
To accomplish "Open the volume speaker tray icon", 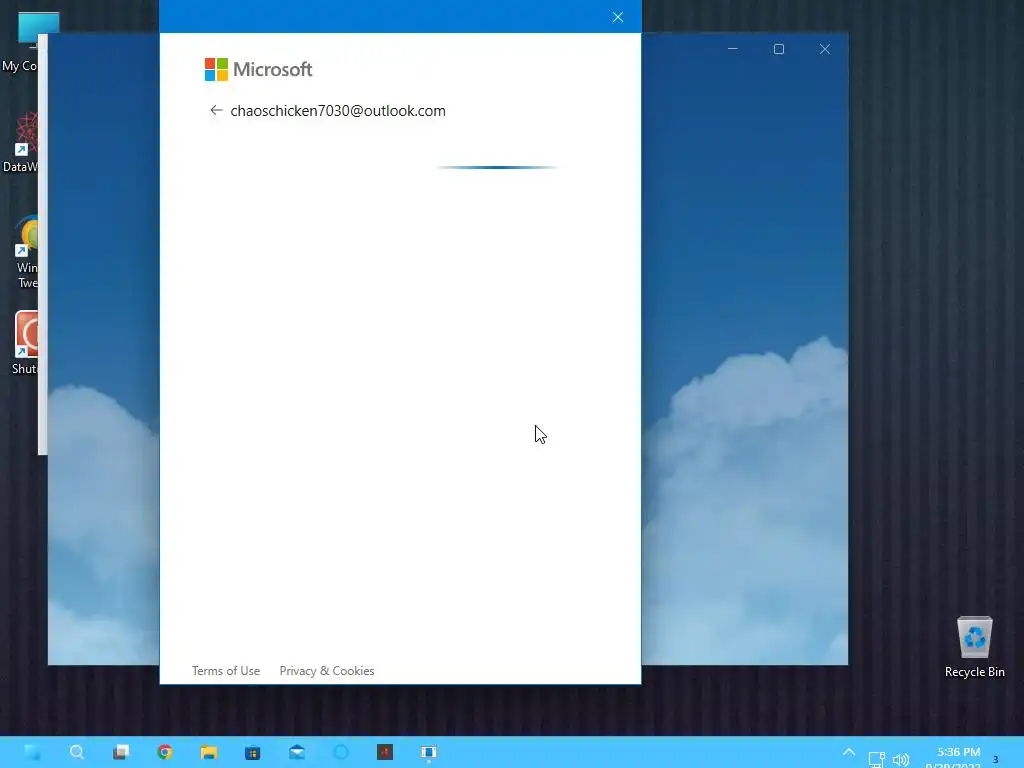I will click(901, 759).
